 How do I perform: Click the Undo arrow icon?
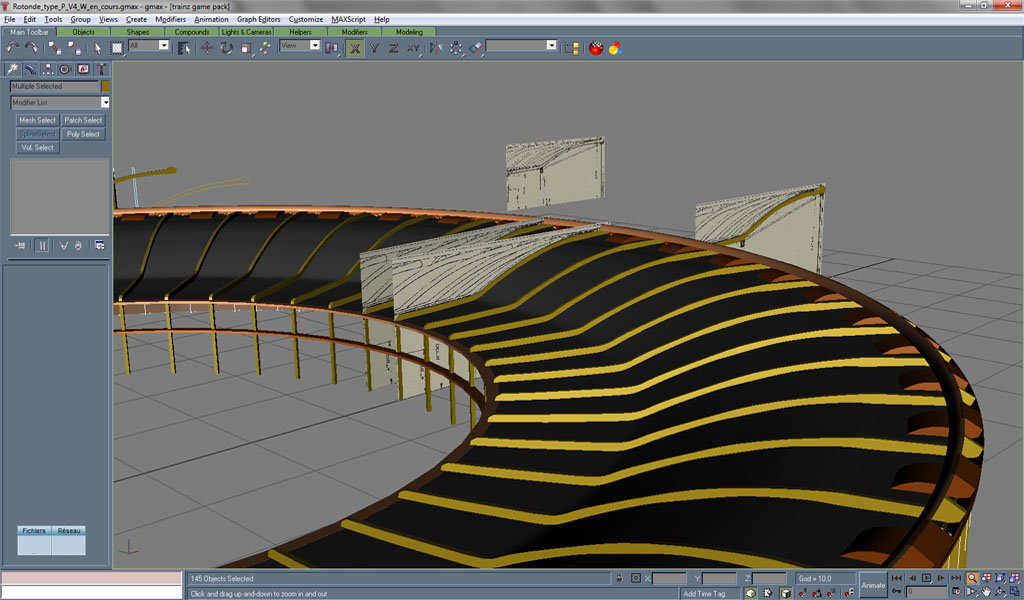point(13,47)
